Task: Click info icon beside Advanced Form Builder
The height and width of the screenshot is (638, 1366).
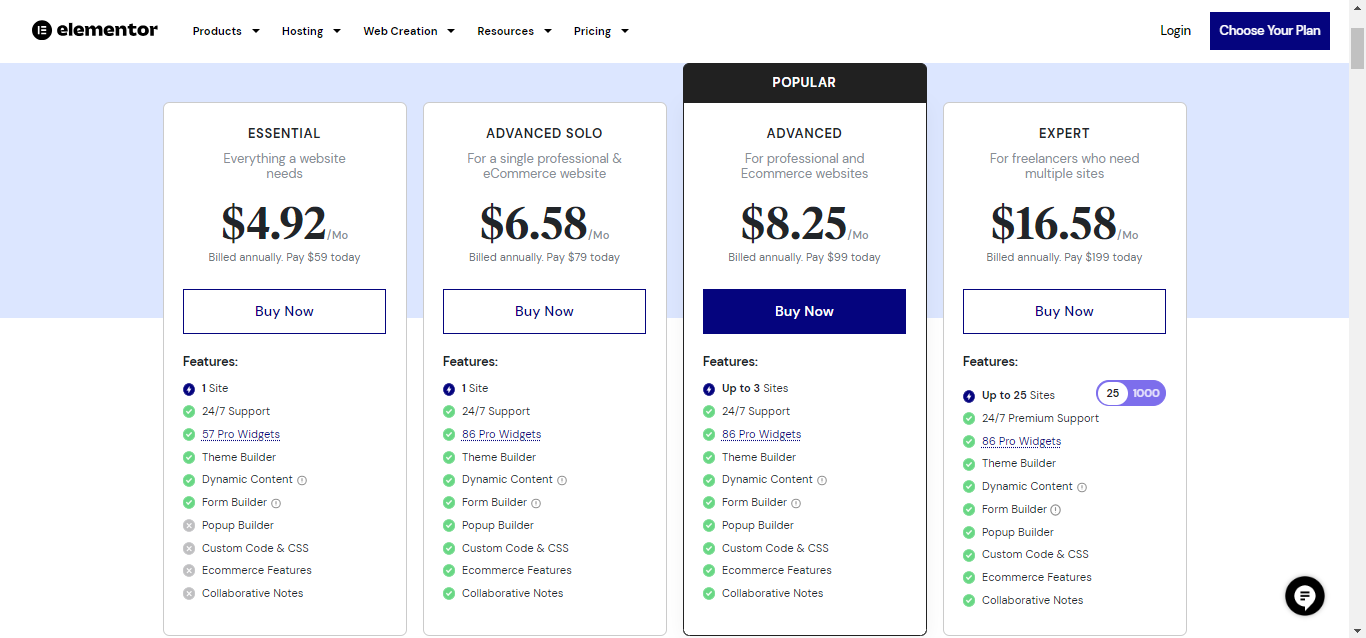Action: click(x=796, y=503)
